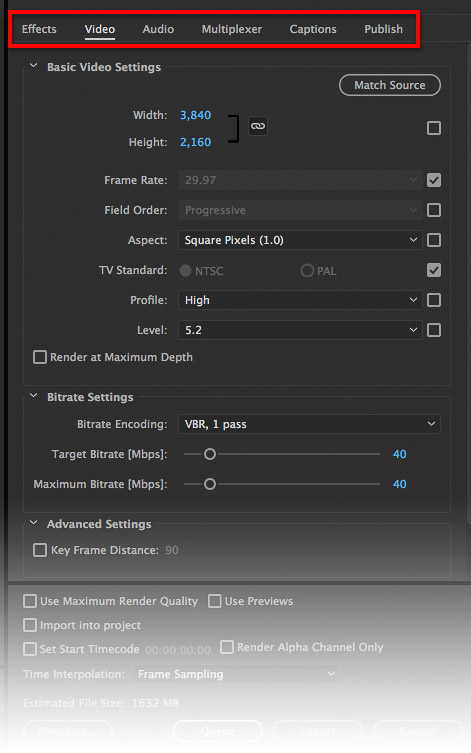The width and height of the screenshot is (471, 753).
Task: Select the PAL radio button
Action: coord(307,271)
